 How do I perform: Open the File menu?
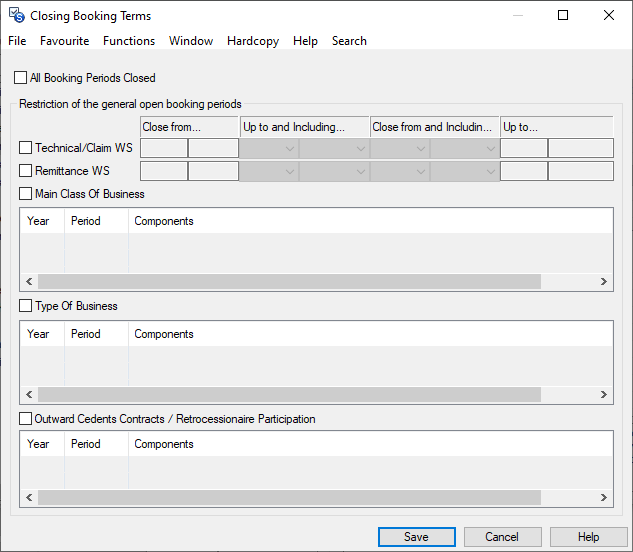click(17, 41)
